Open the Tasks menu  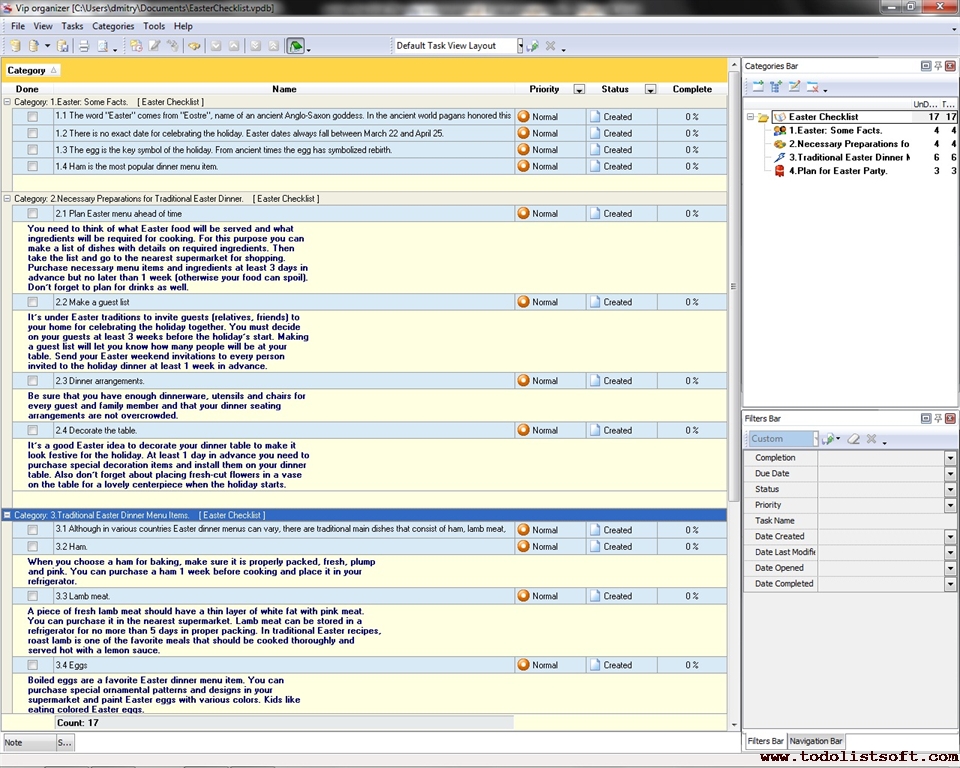click(x=72, y=26)
